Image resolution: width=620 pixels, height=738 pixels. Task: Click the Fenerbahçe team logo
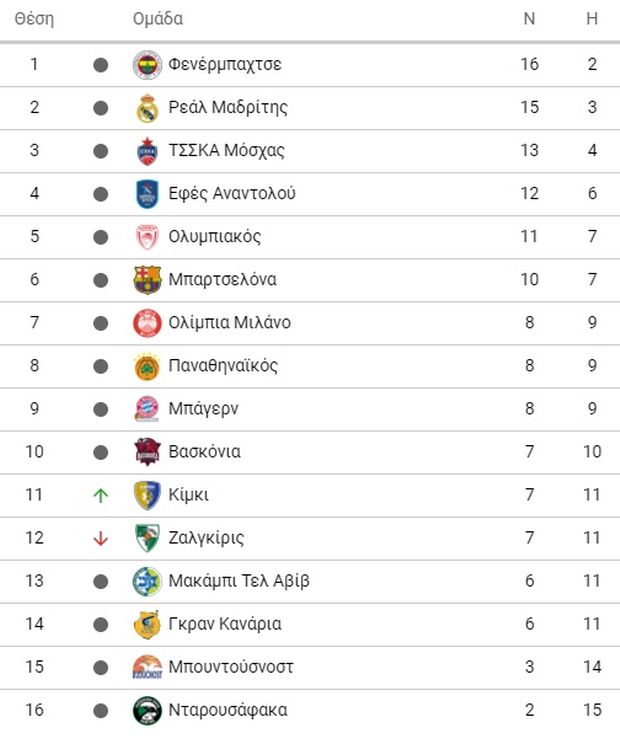147,64
